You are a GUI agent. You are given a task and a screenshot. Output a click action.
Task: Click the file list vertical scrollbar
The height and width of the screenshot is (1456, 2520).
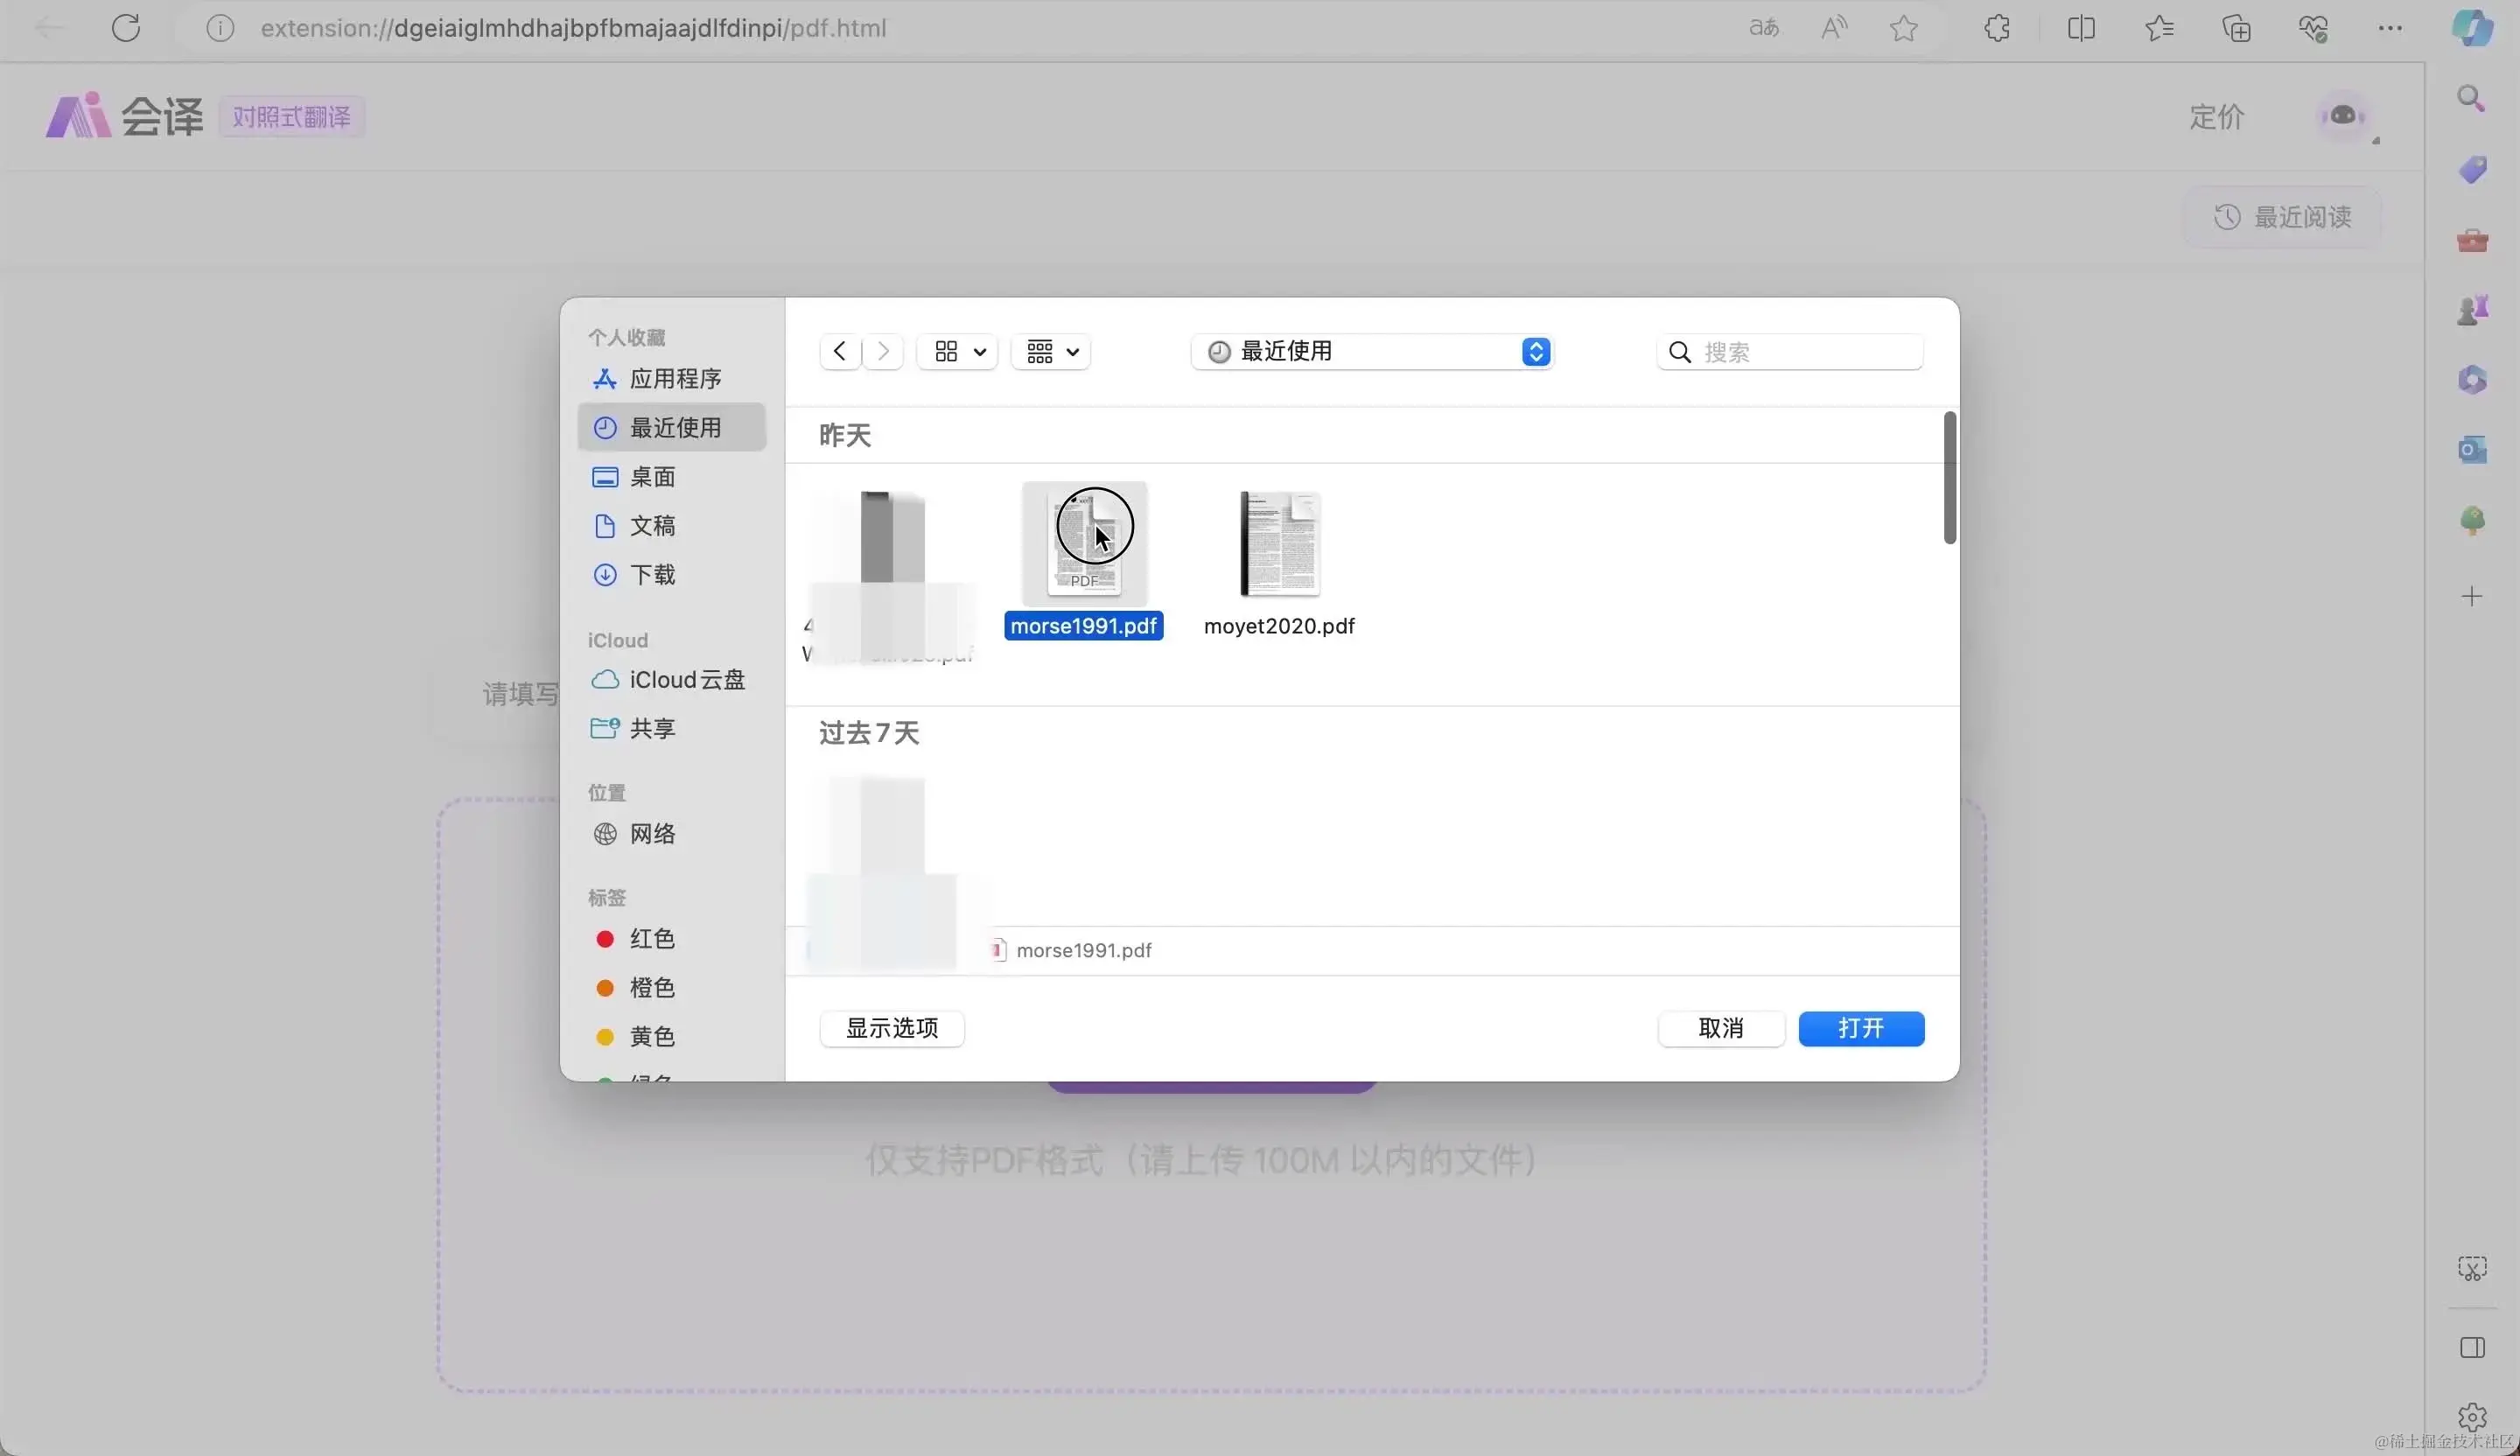pos(1949,478)
